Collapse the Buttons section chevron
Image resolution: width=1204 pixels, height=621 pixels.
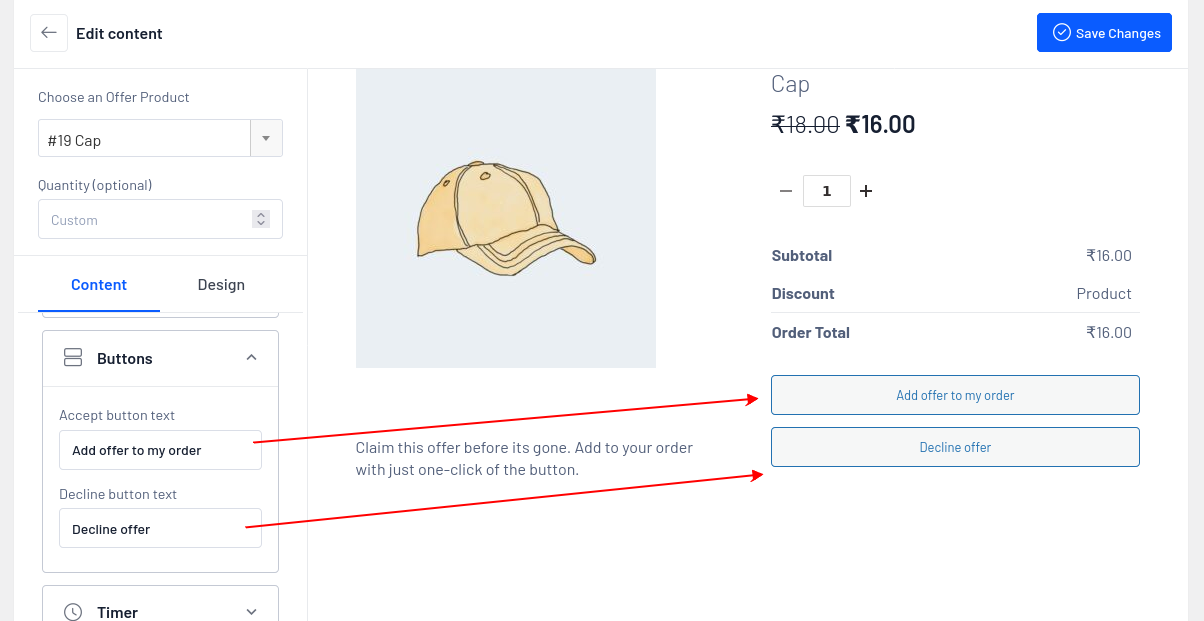[x=252, y=358]
